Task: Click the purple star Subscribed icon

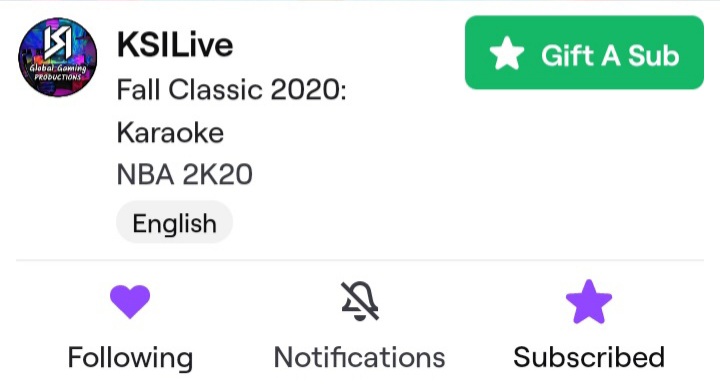Action: pos(589,301)
